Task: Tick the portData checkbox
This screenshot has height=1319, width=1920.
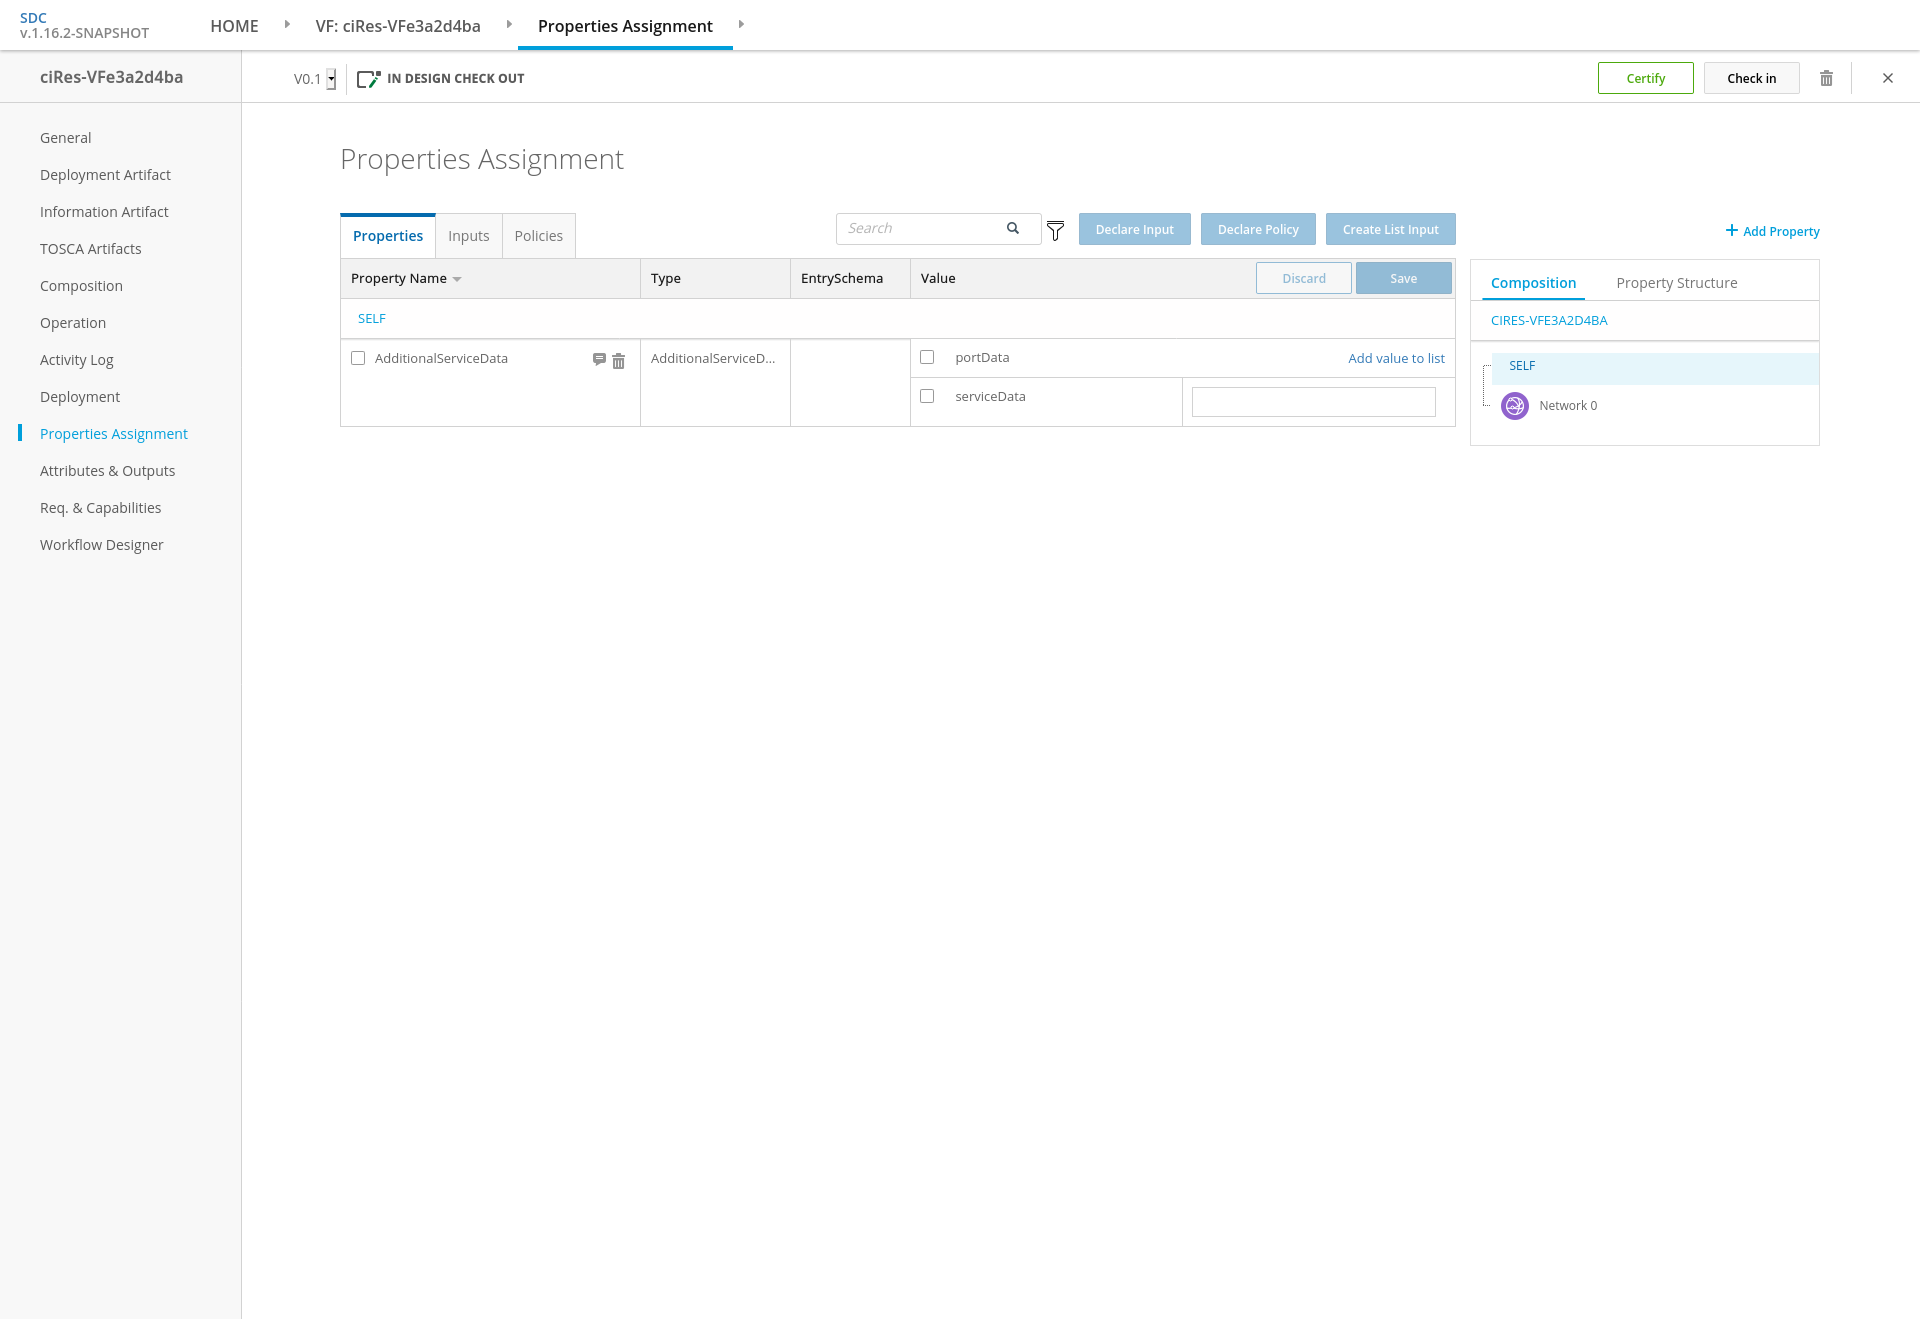Action: (927, 357)
